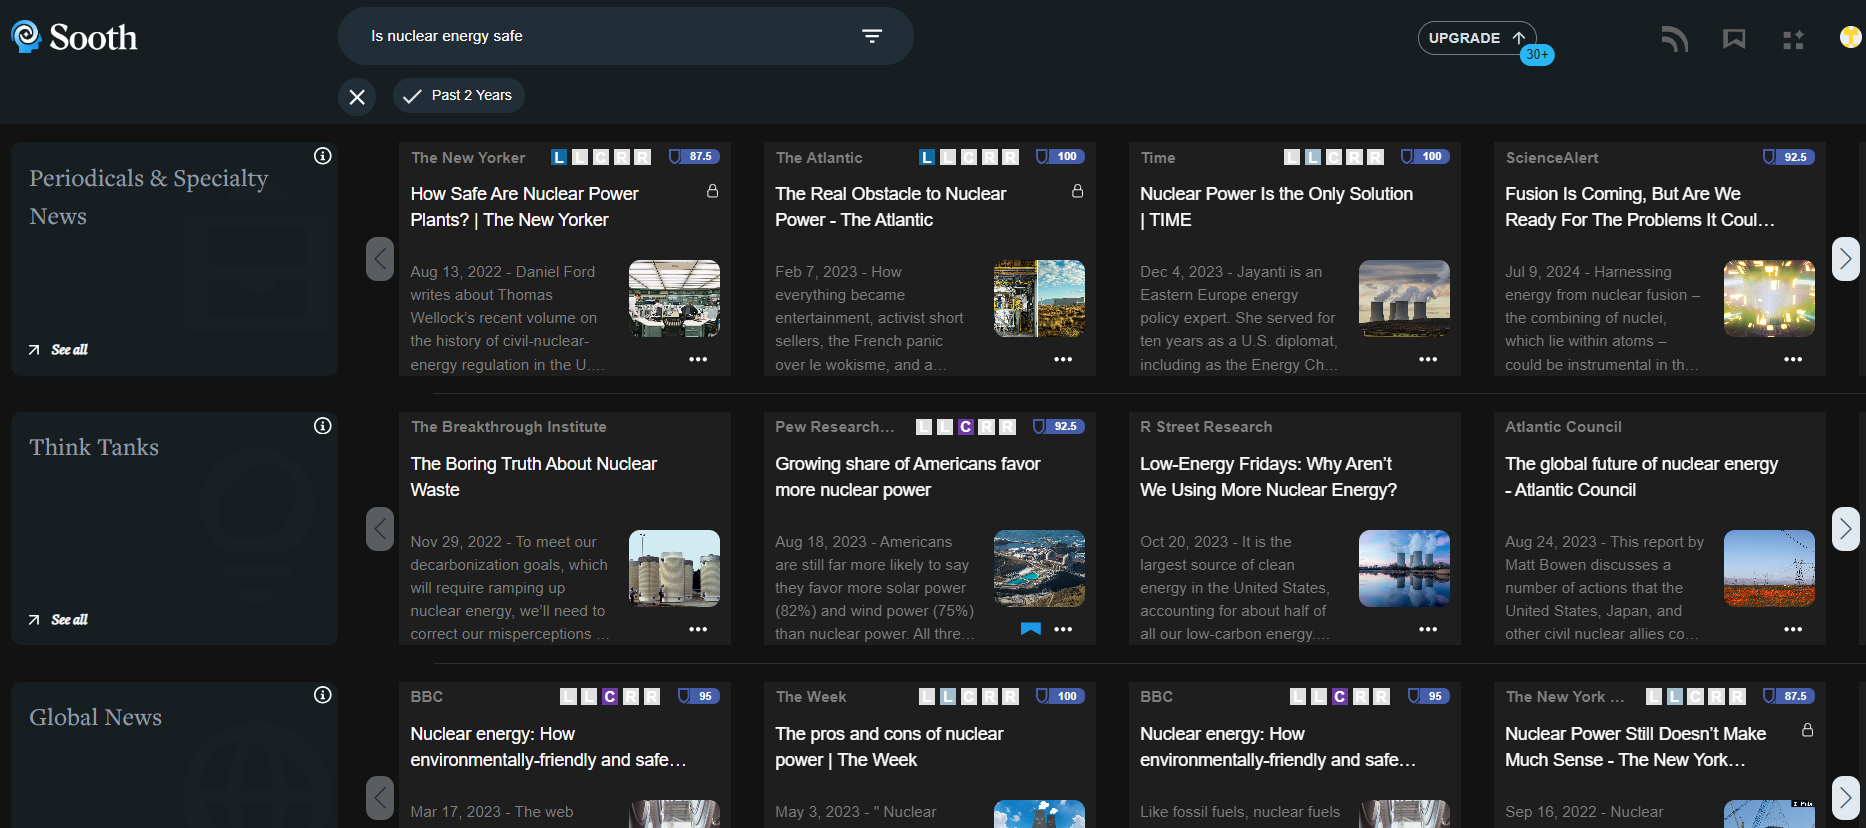Open the apps grid icon

point(1793,40)
